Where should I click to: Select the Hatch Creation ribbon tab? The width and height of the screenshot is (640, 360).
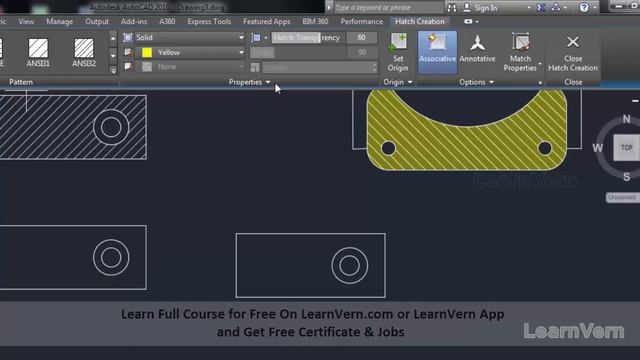[420, 21]
